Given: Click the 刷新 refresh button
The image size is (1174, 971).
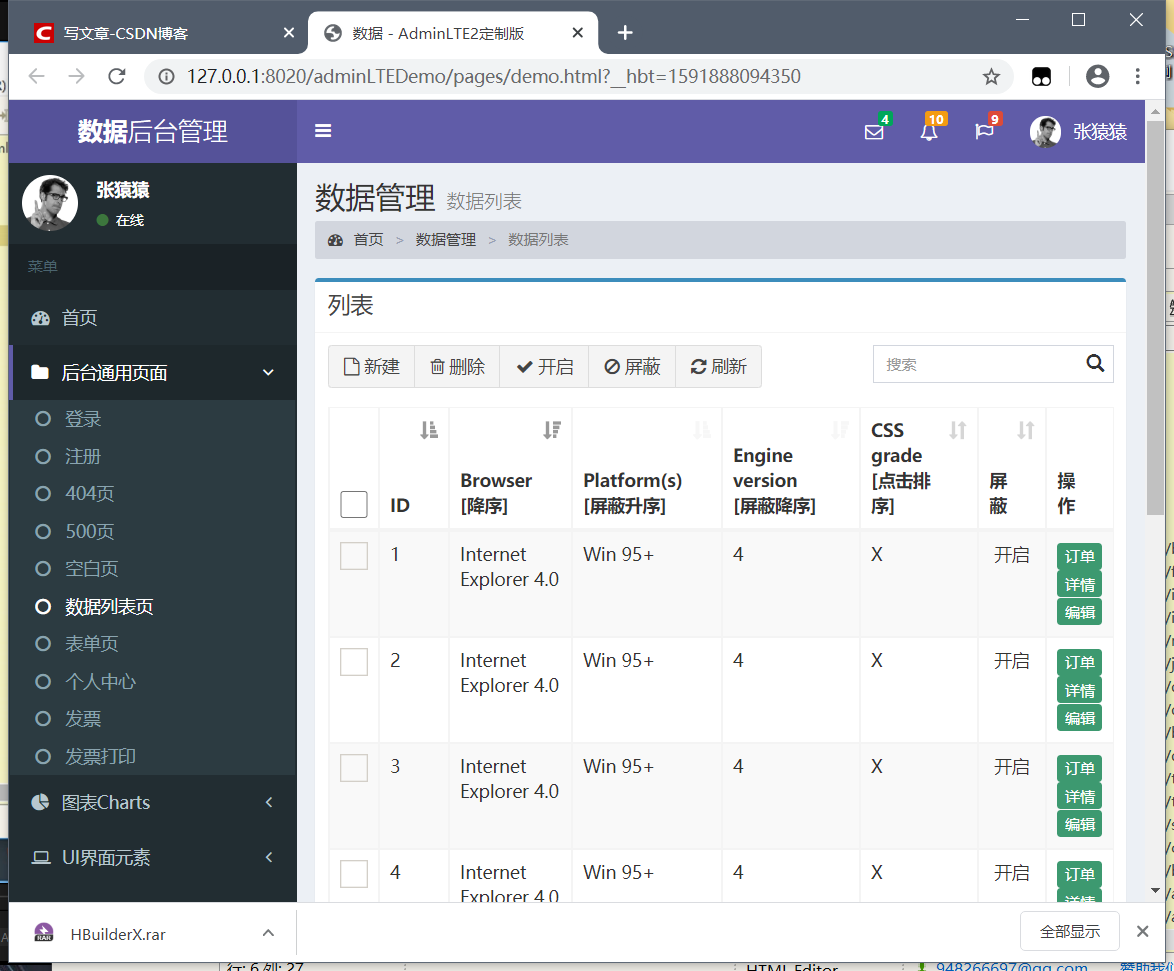Looking at the screenshot, I should click(x=718, y=366).
